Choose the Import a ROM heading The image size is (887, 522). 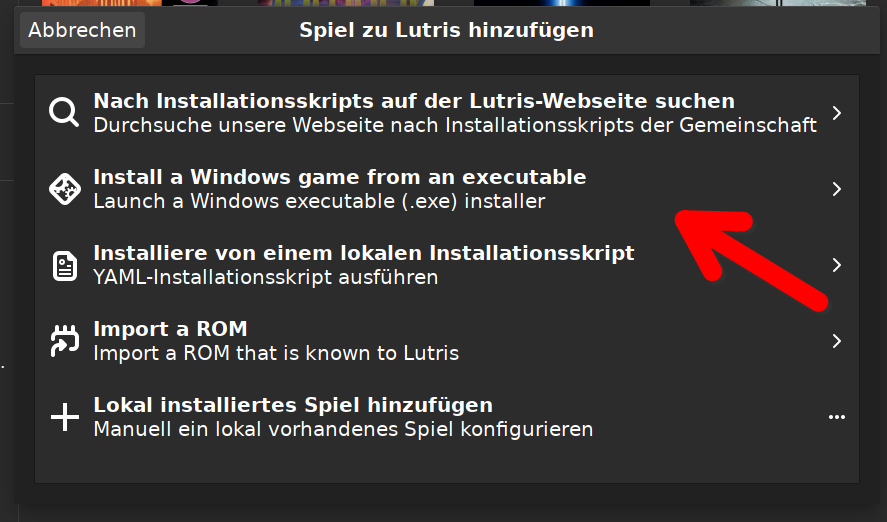(170, 329)
